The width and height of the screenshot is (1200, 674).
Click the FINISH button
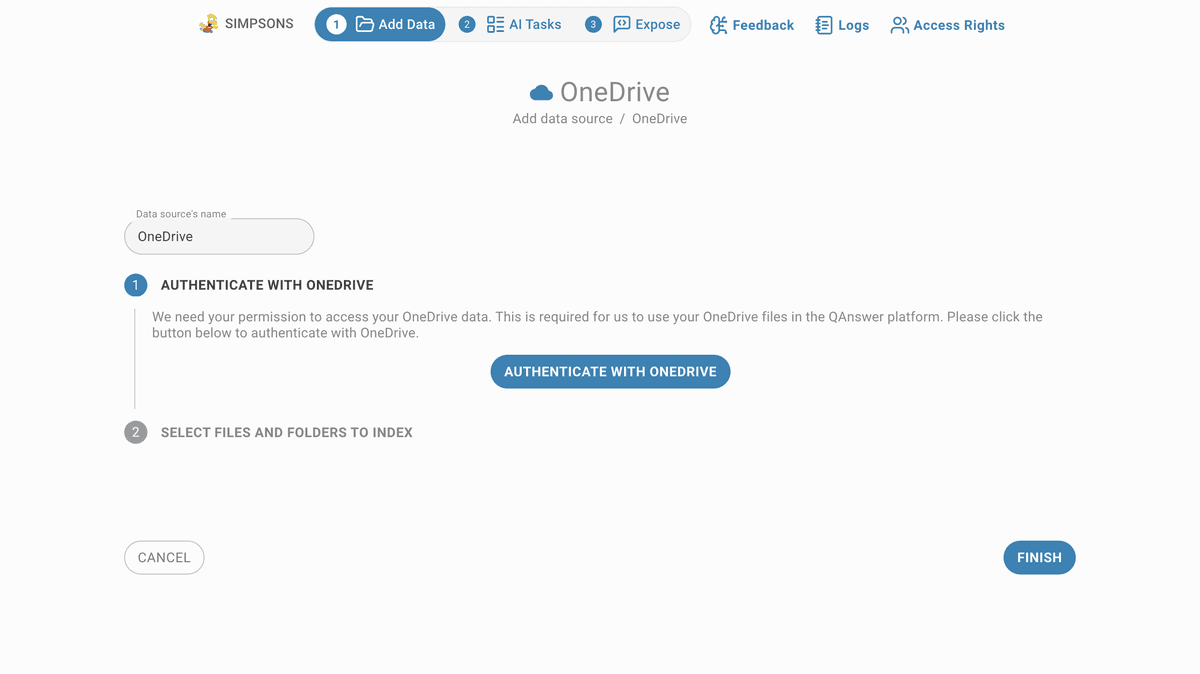[x=1039, y=558]
